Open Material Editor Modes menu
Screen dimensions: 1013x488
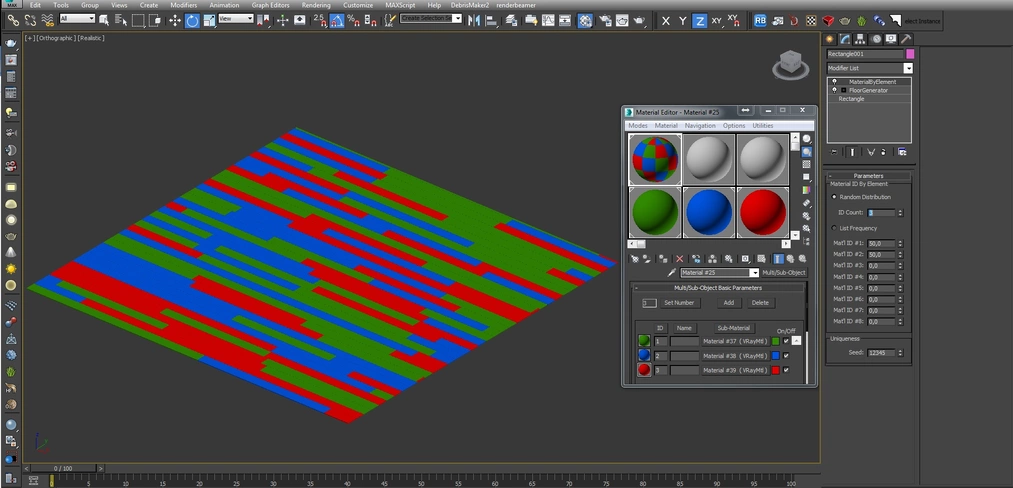tap(638, 125)
